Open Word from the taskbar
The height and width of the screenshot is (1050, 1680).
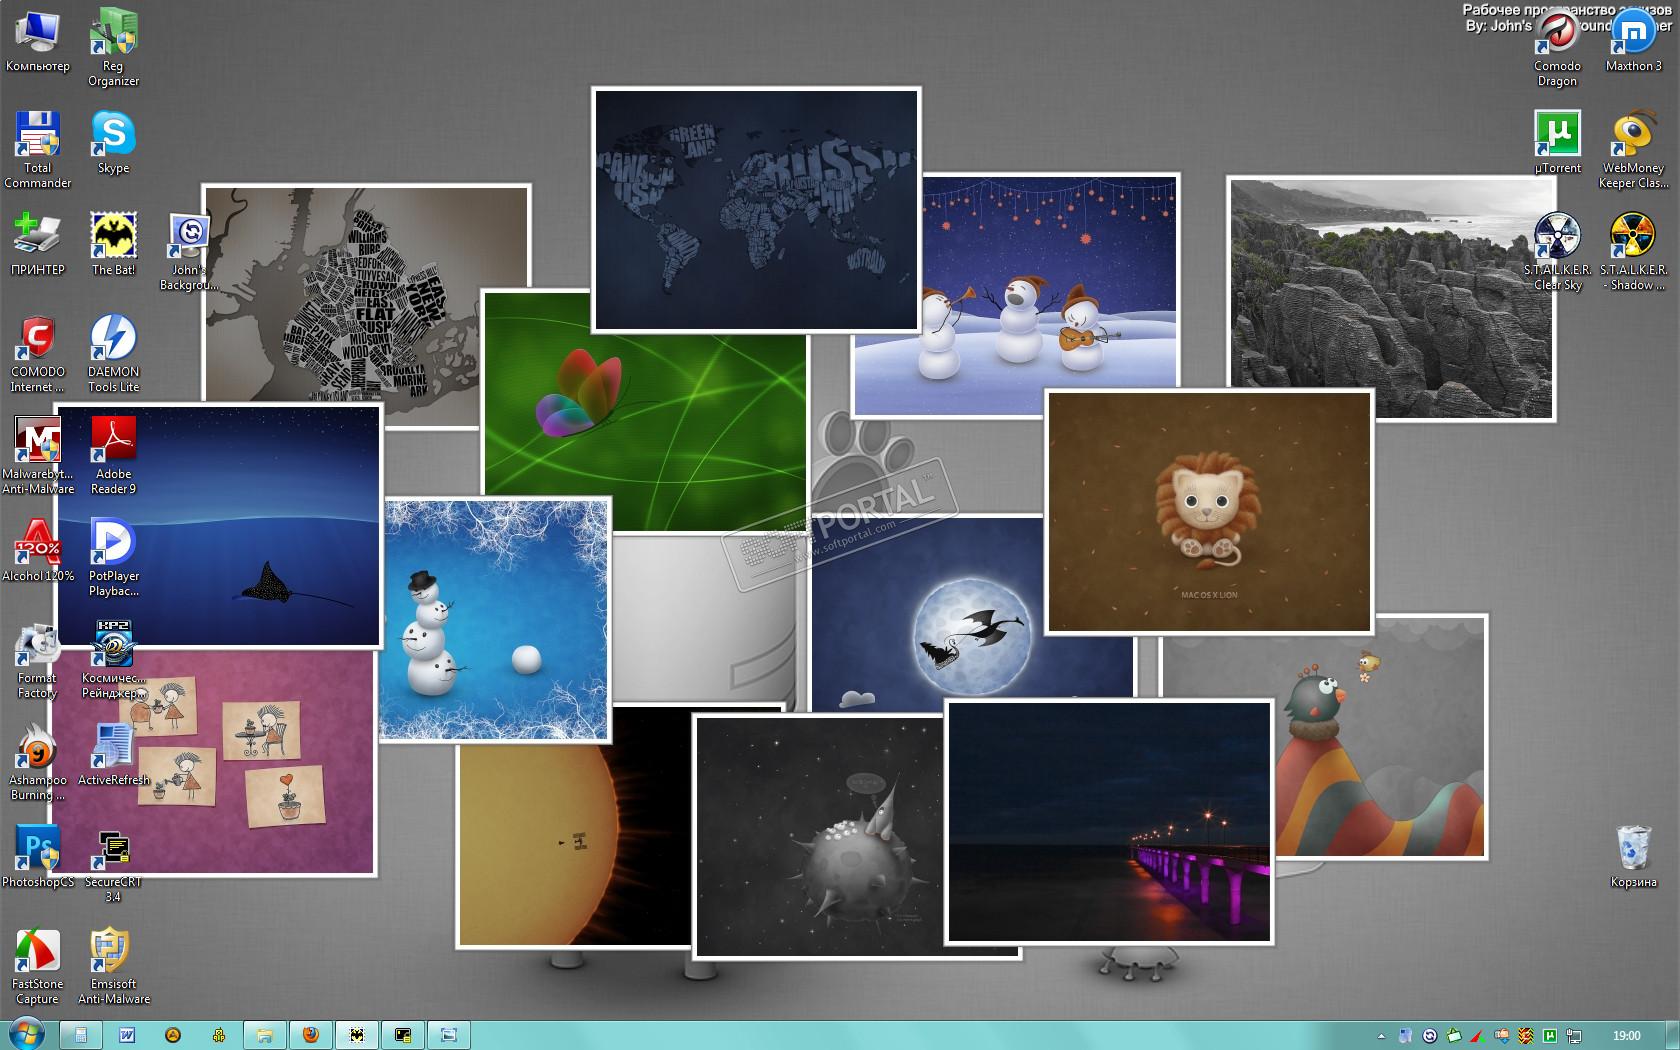coord(127,1035)
